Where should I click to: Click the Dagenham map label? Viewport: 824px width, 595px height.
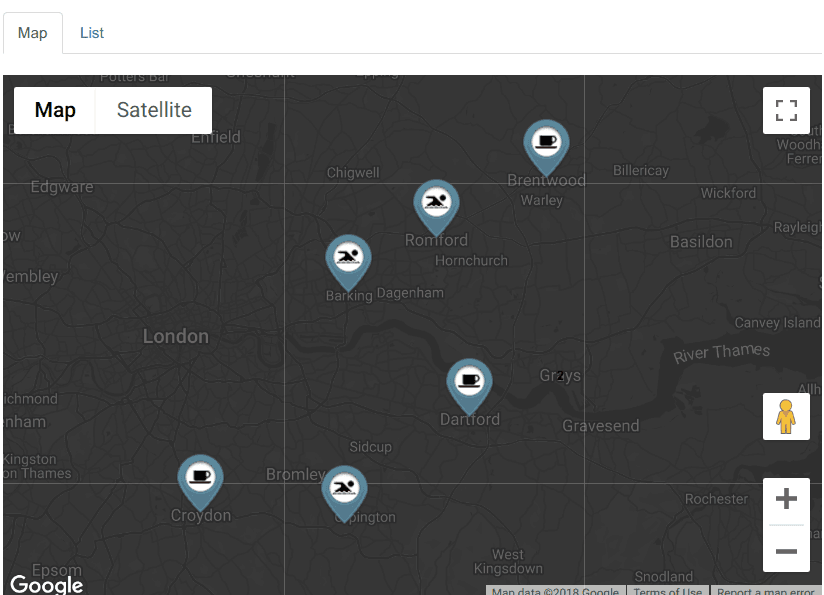tap(410, 293)
